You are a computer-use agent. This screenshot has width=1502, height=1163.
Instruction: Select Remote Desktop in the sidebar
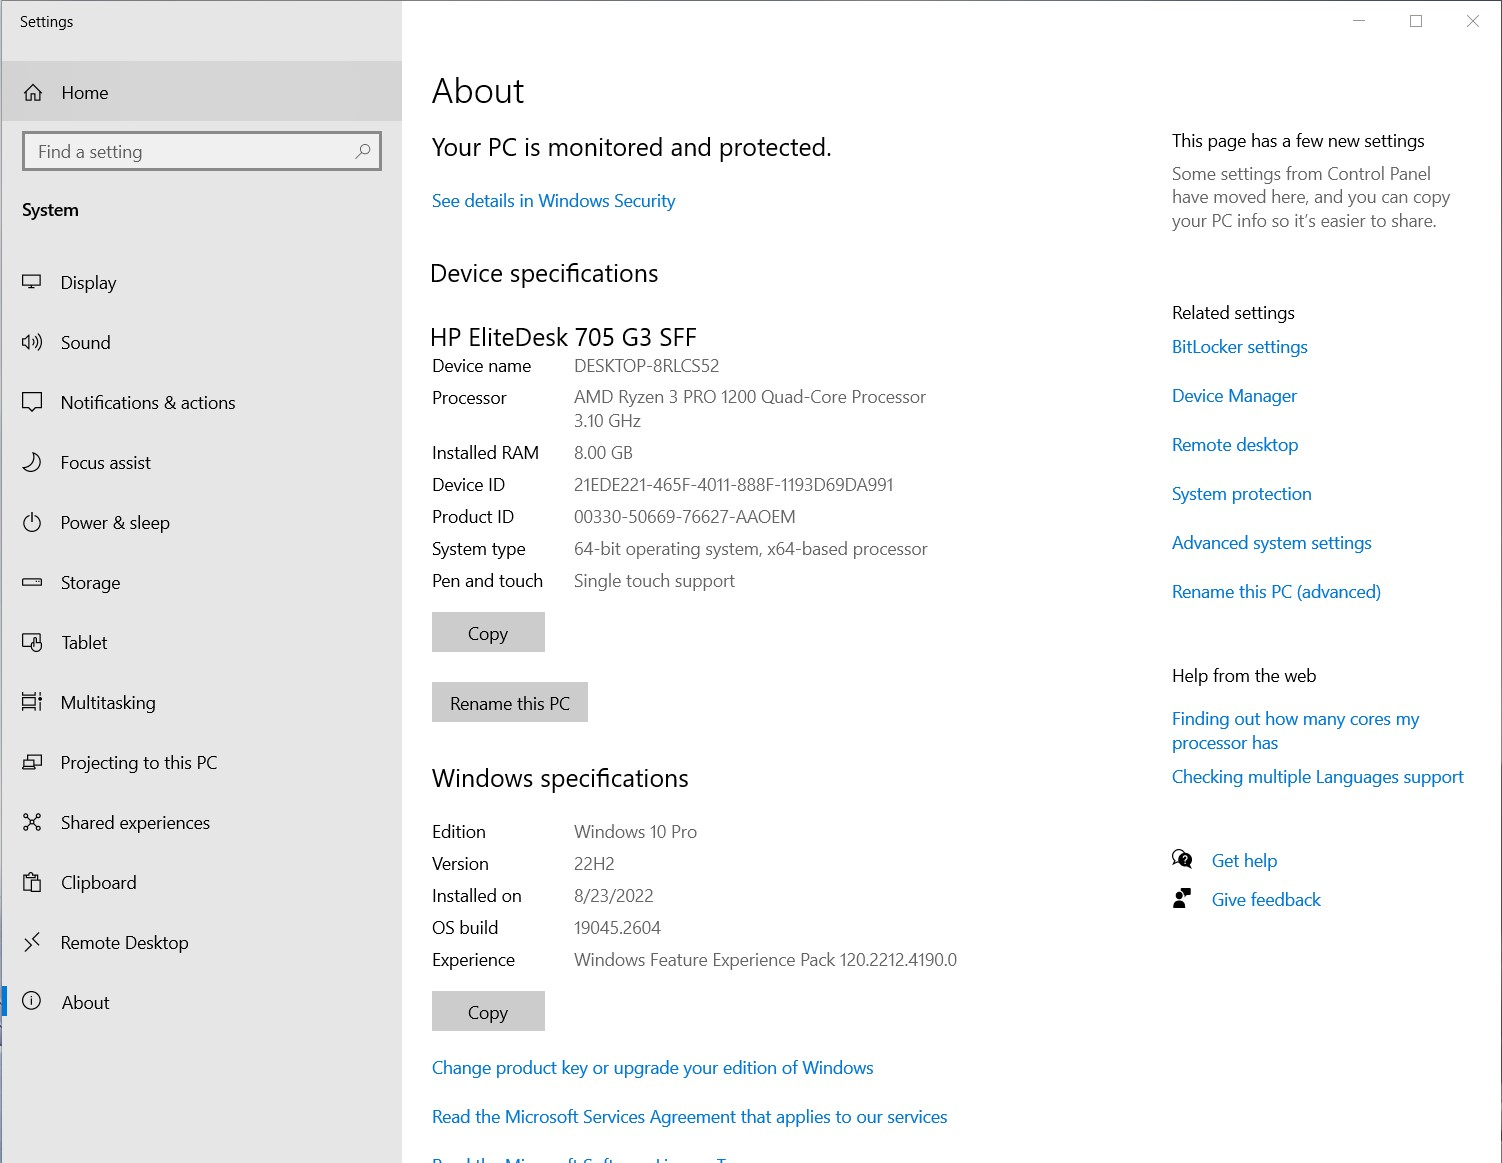pos(124,942)
